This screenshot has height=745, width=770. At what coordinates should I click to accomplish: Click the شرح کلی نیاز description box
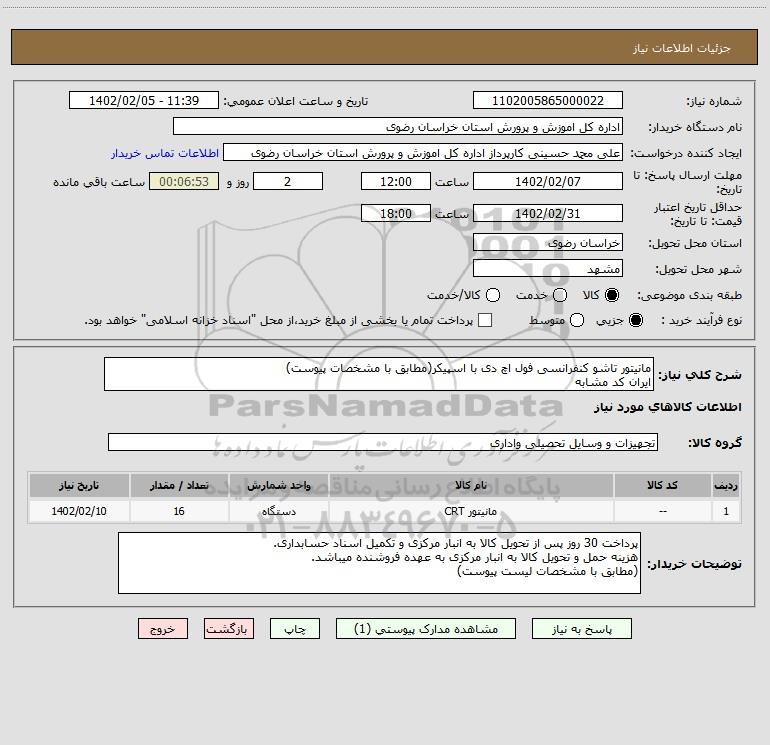point(379,375)
